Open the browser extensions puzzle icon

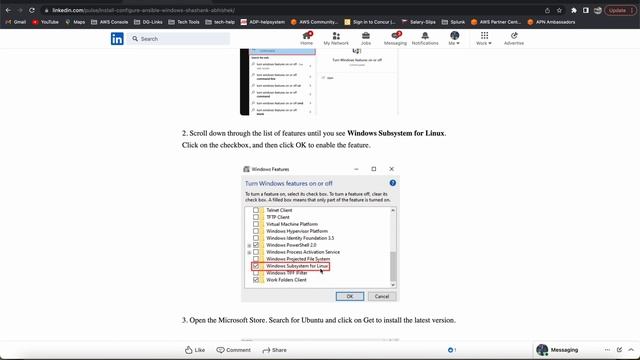point(574,11)
